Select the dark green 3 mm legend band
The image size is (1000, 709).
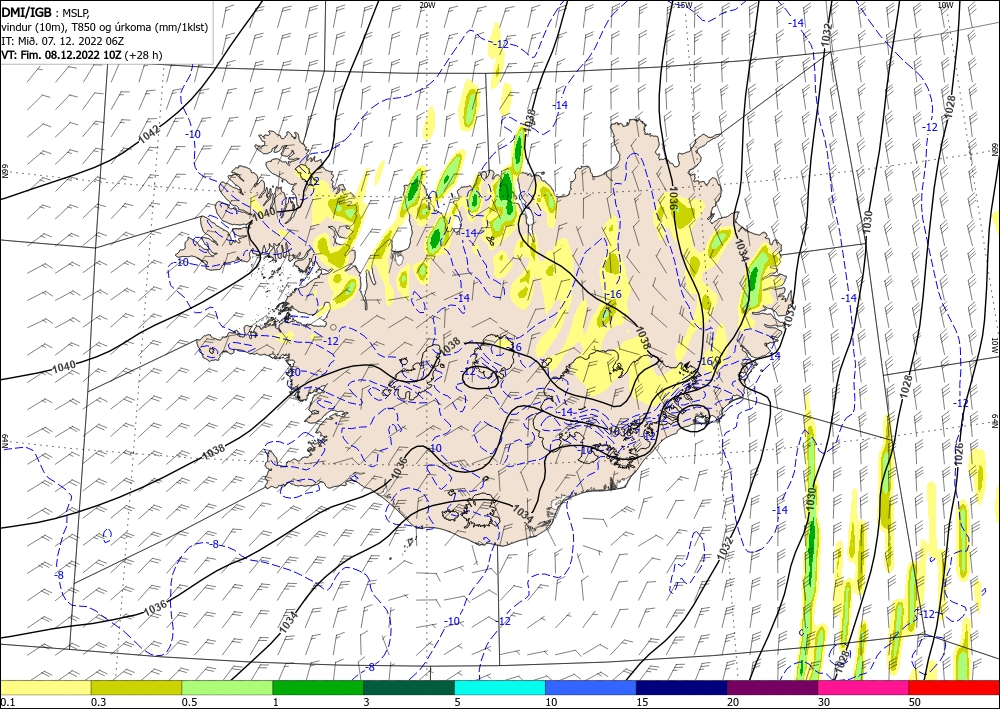click(x=409, y=687)
